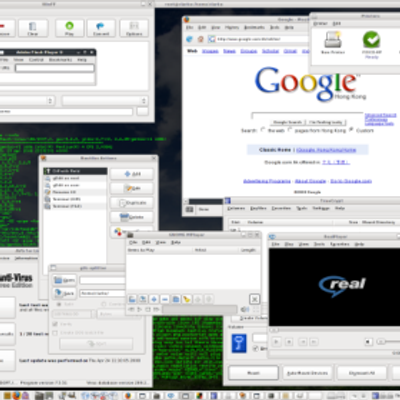
Task: Click the Firefox window icon in the taskbar middle
Action: pyautogui.click(x=128, y=396)
